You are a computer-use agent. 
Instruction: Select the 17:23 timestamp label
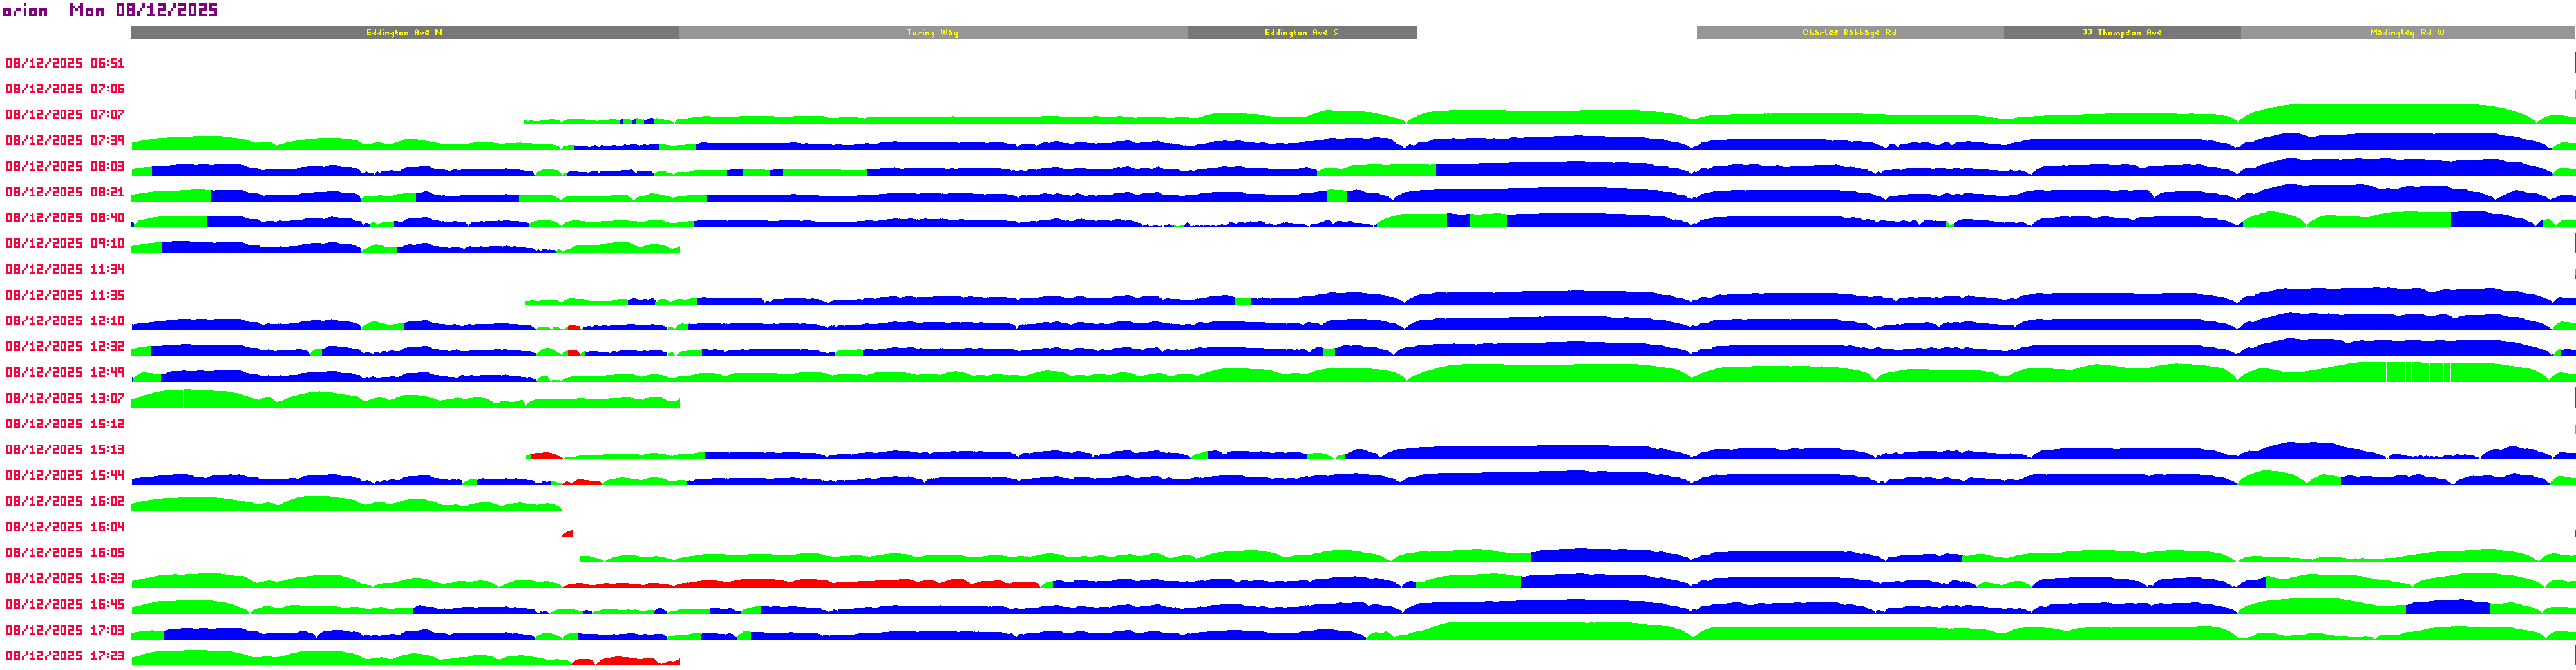(65, 656)
